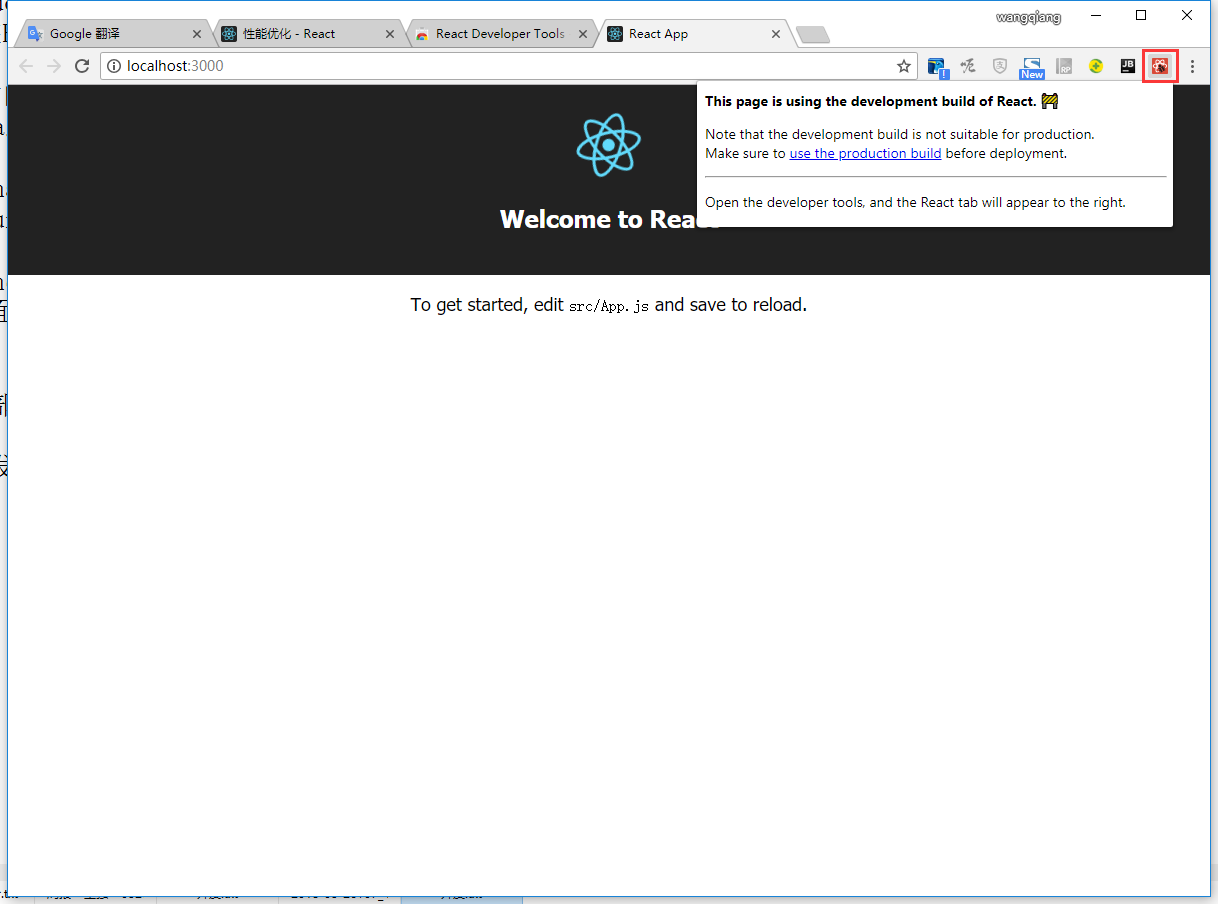This screenshot has width=1218, height=904.
Task: Click the wangqiang profile name button
Action: click(x=1029, y=17)
